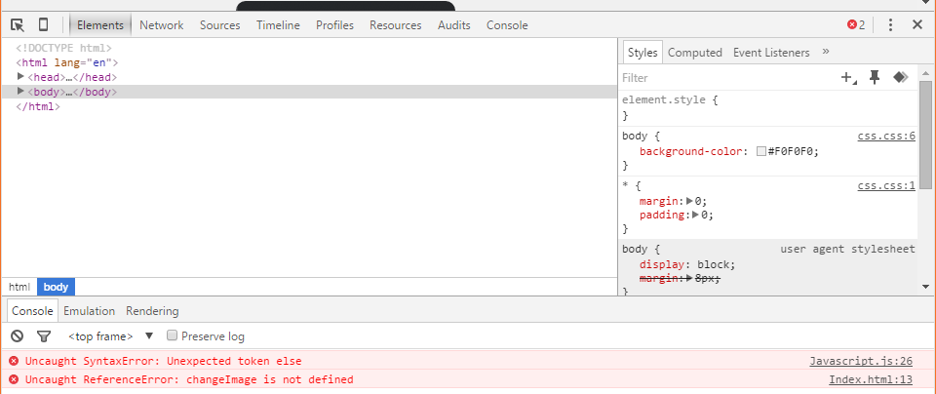Image resolution: width=936 pixels, height=394 pixels.
Task: Expand the body element node
Action: (20, 91)
